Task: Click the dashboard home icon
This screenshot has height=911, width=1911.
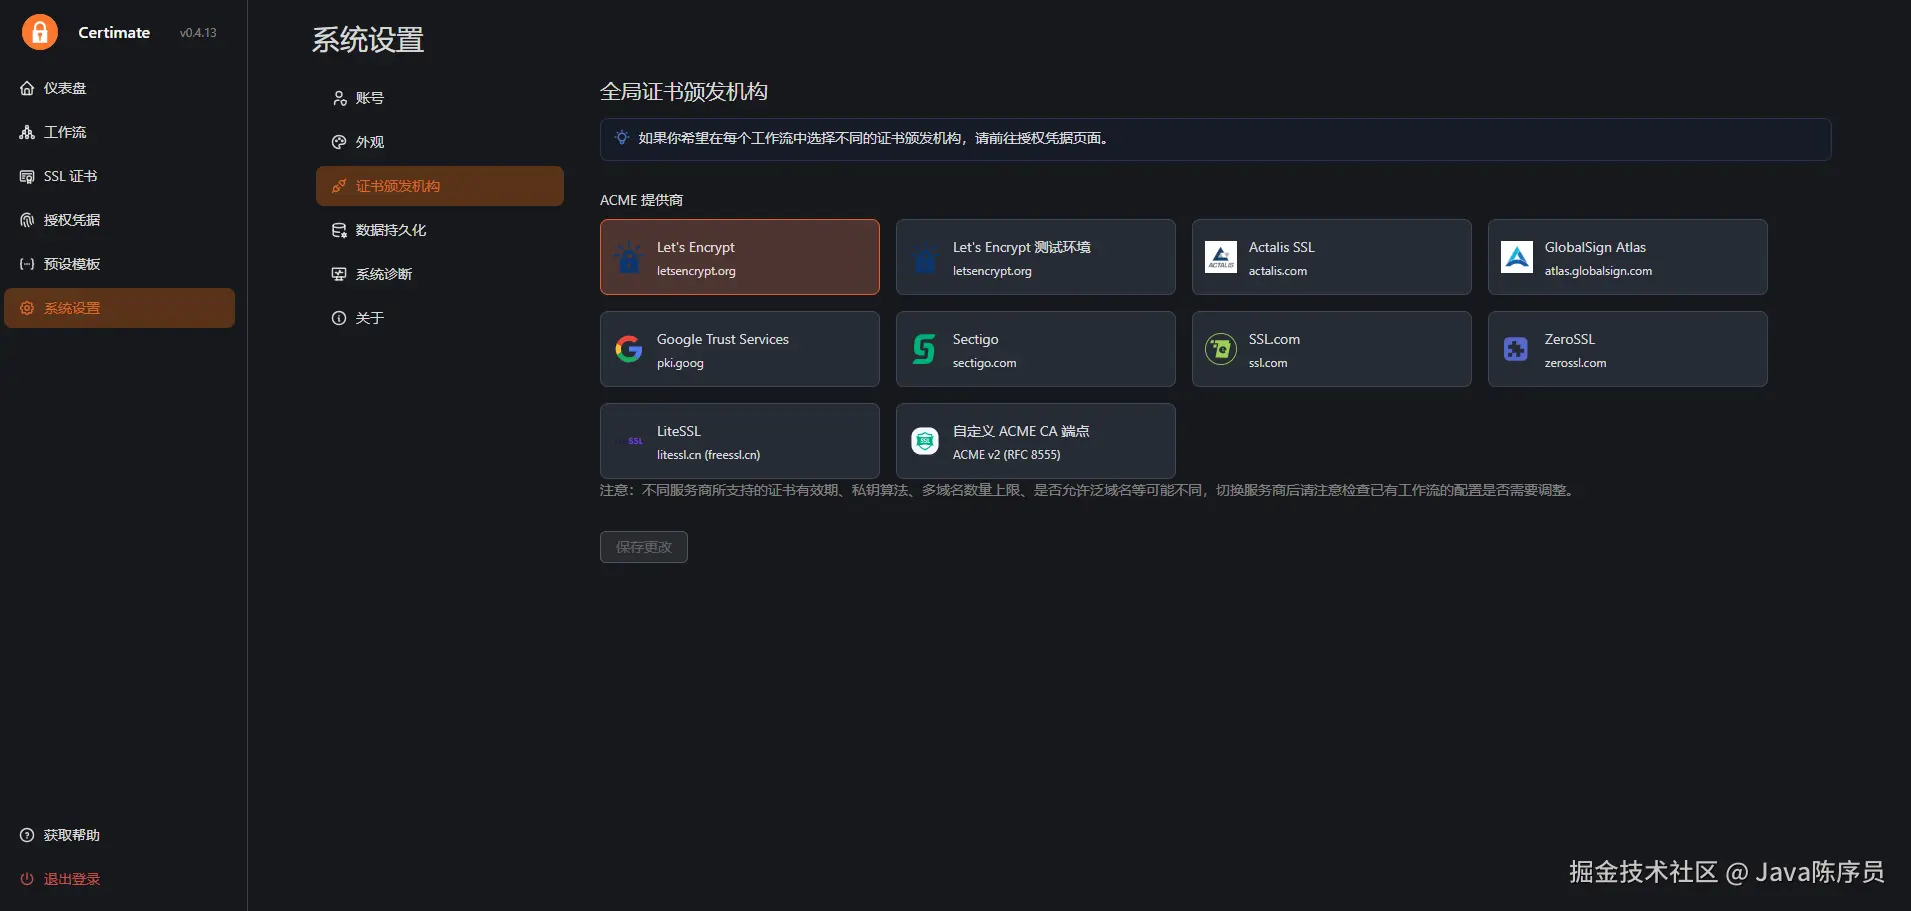Action: 27,88
